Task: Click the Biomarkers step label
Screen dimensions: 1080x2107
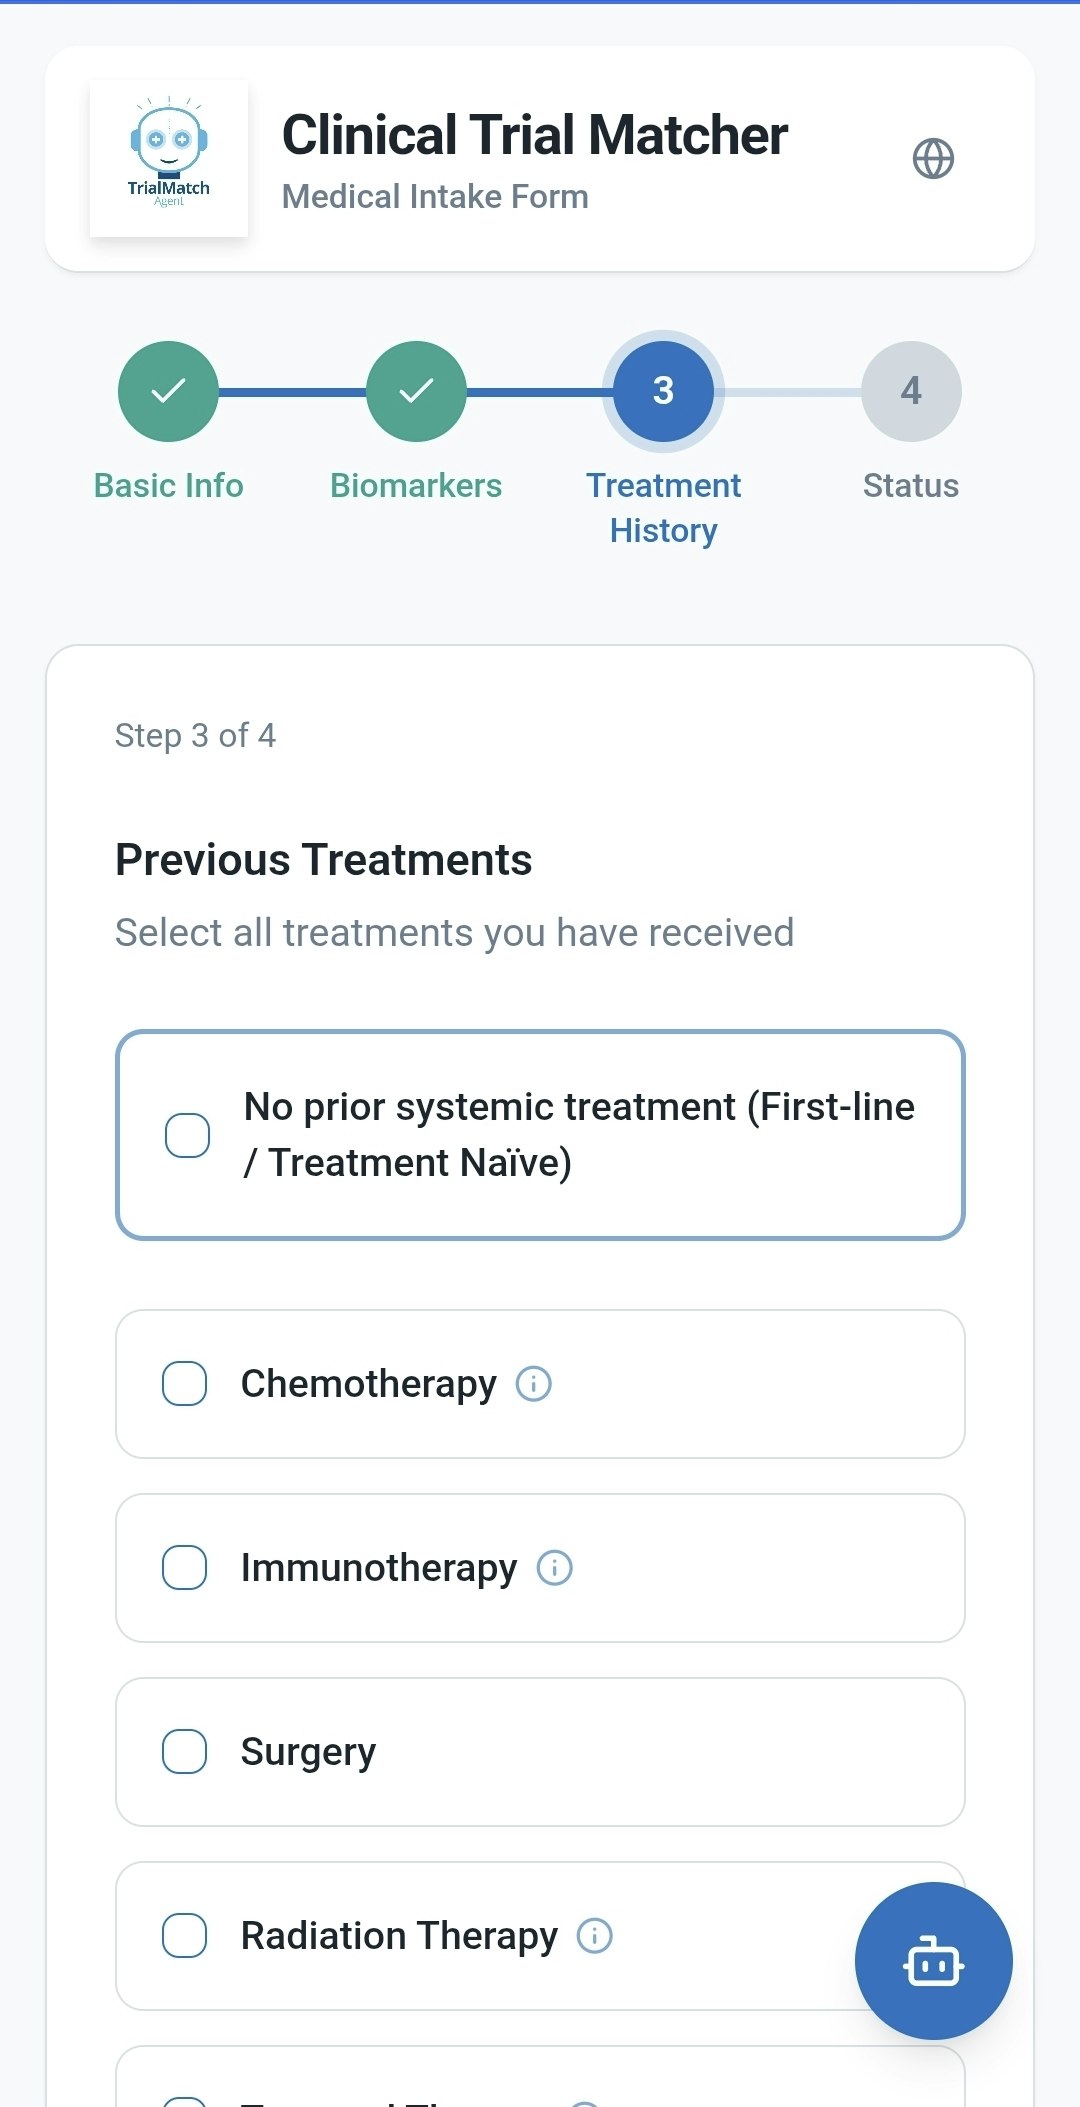Action: [416, 486]
